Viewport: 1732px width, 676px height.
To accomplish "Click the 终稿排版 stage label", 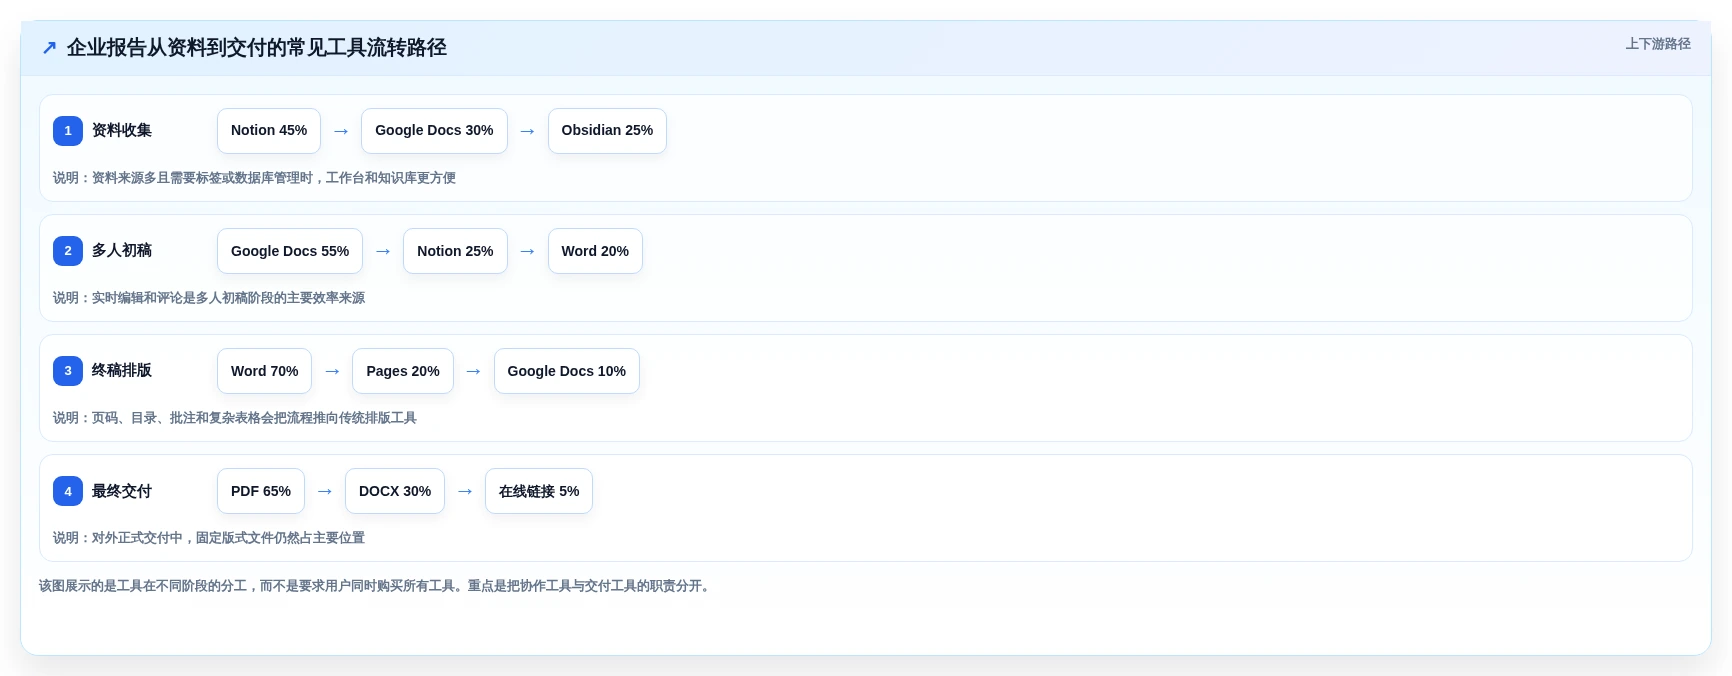I will (x=122, y=371).
